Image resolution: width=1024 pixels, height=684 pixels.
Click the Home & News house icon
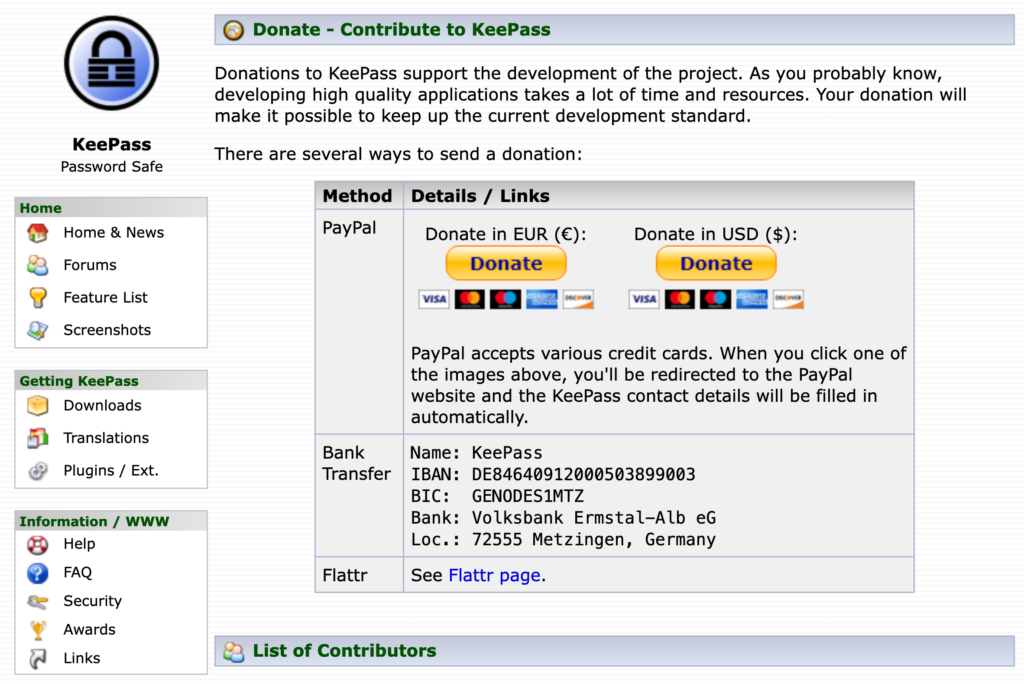point(38,233)
